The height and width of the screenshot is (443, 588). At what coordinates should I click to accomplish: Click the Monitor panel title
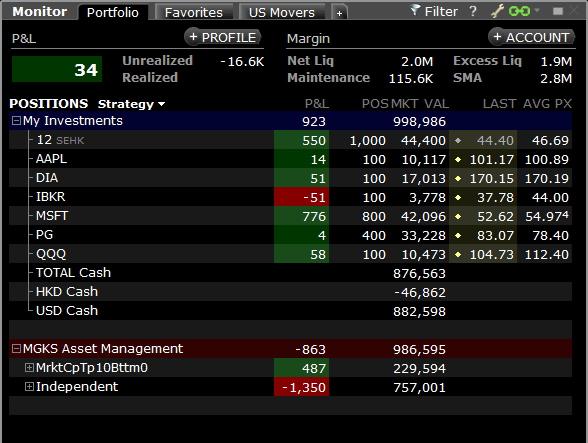(40, 12)
